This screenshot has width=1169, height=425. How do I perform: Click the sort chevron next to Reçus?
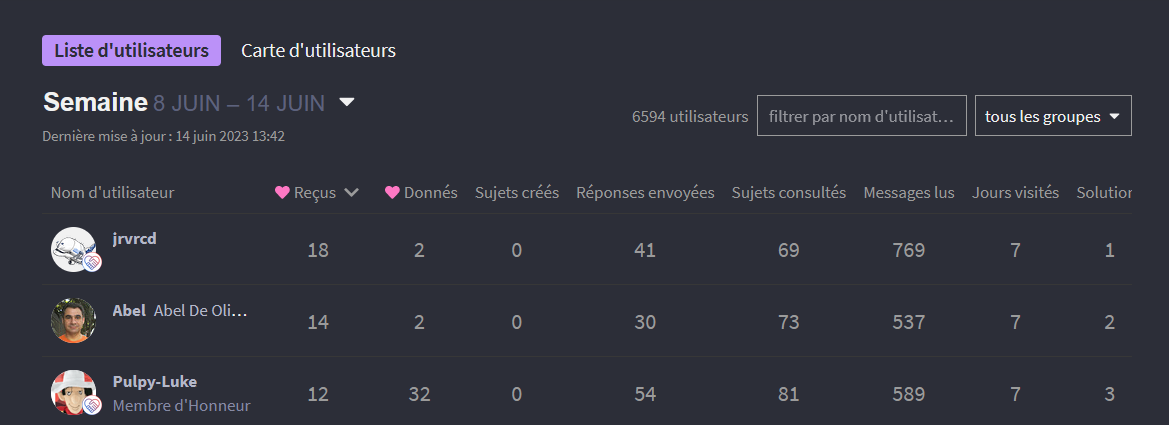pyautogui.click(x=351, y=192)
